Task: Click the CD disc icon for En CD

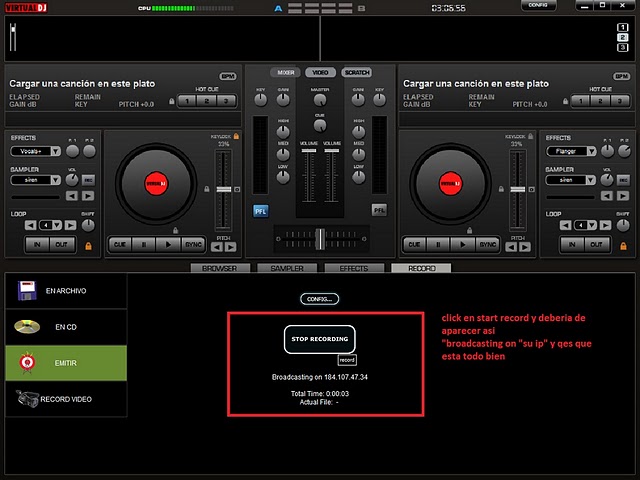Action: coord(27,327)
